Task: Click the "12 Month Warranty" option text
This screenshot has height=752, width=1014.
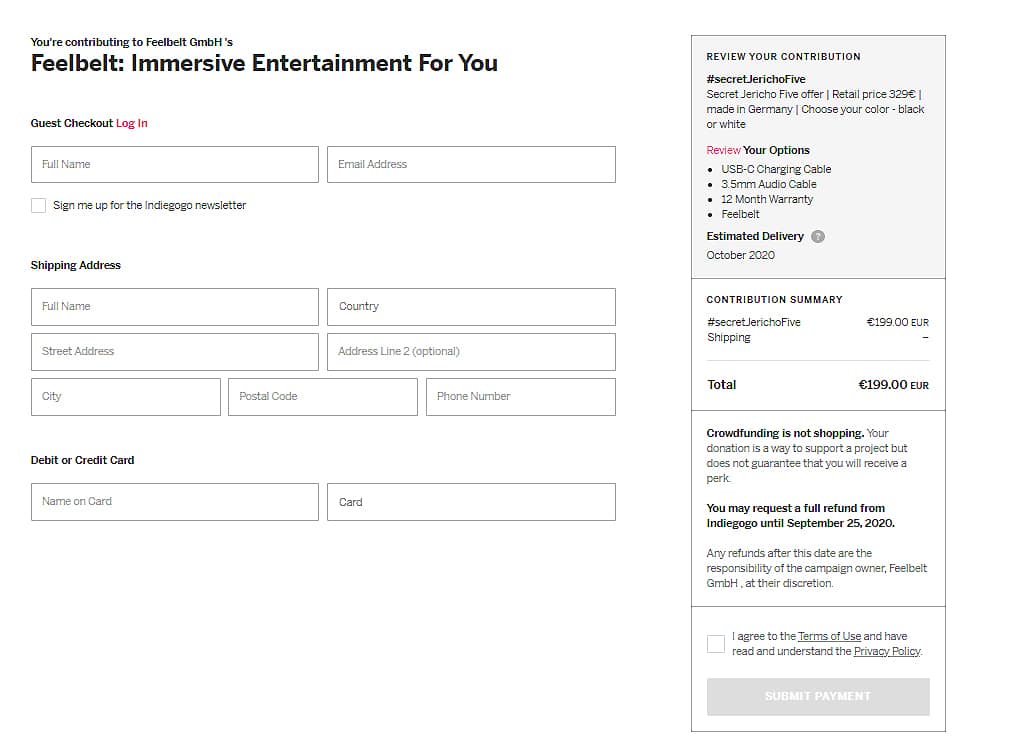Action: pyautogui.click(x=767, y=199)
